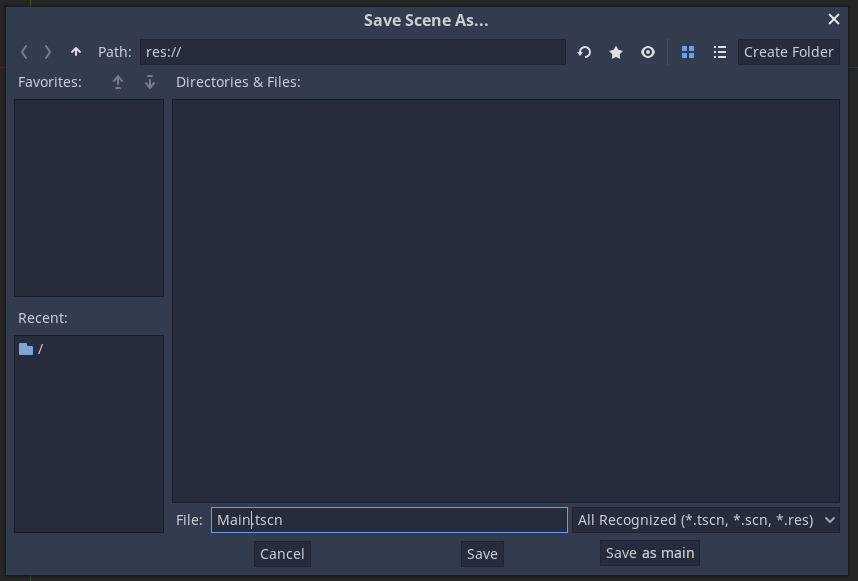Switch to thumbnail grid view
This screenshot has height=581, width=858.
click(688, 52)
